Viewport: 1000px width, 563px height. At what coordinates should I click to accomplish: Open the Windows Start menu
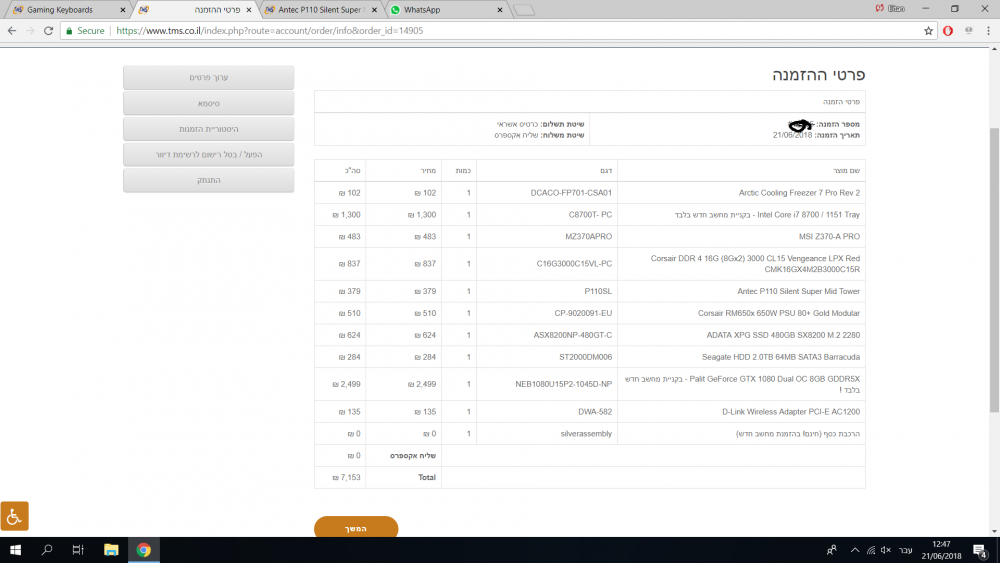point(15,550)
